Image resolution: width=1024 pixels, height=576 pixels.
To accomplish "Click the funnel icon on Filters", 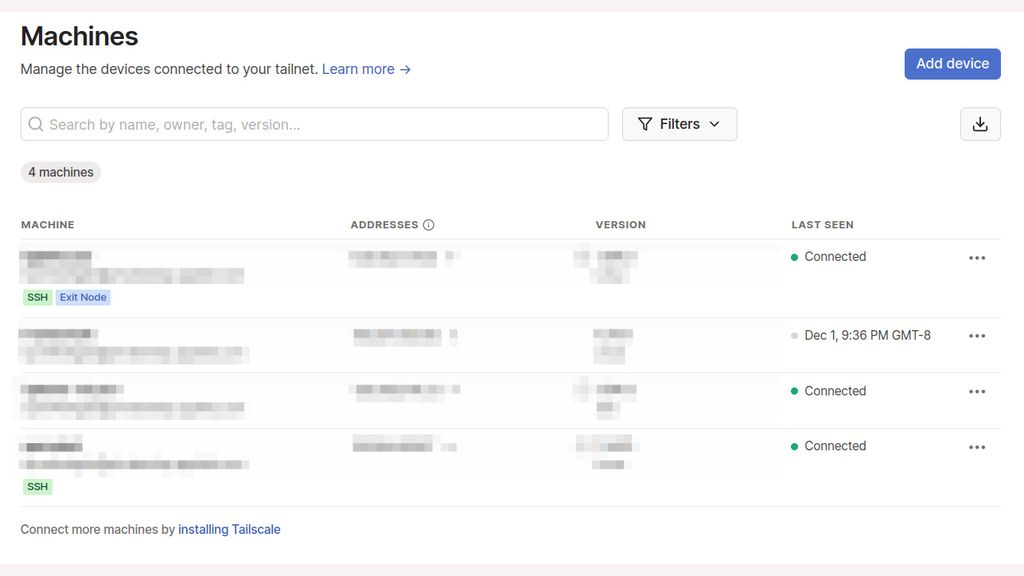I will tap(645, 124).
